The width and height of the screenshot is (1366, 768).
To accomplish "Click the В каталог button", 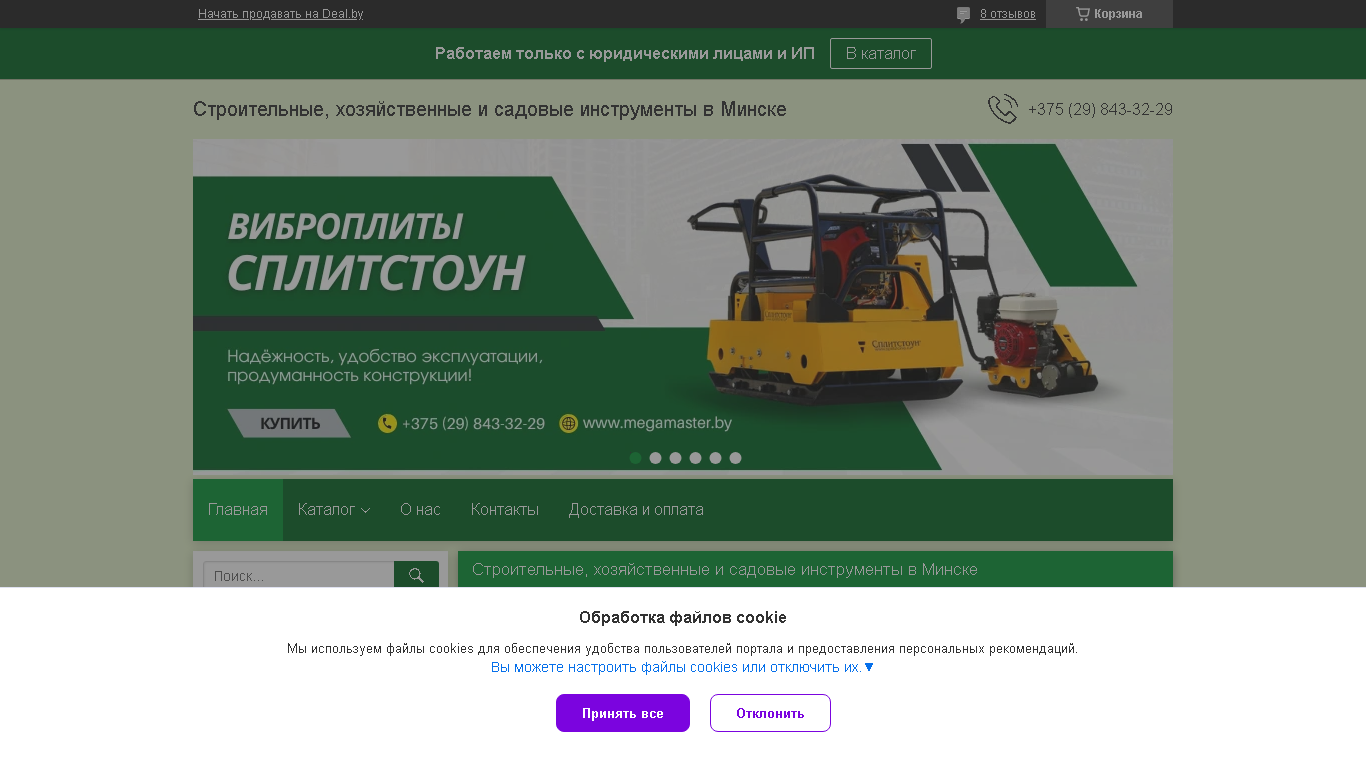I will (x=881, y=53).
